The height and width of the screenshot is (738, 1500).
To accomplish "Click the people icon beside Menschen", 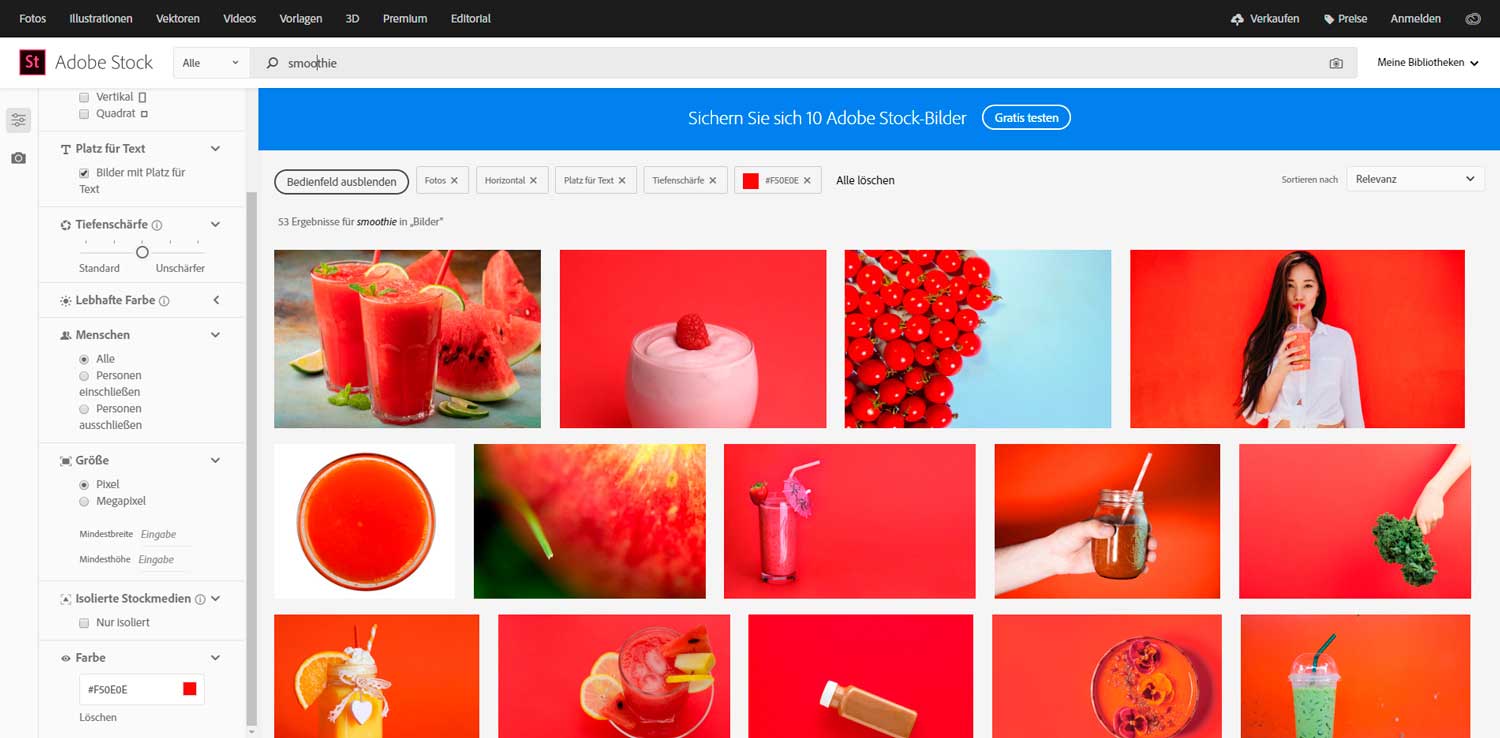I will coord(66,335).
